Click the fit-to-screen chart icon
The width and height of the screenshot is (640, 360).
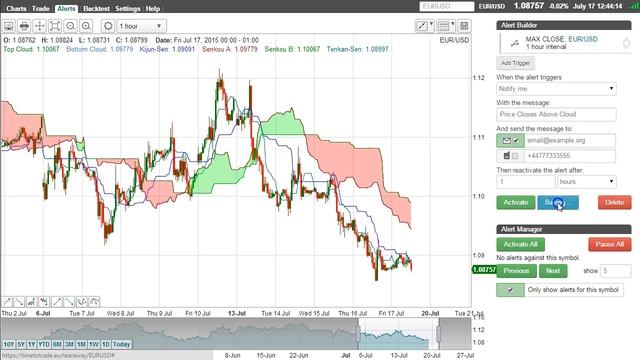tap(55, 26)
